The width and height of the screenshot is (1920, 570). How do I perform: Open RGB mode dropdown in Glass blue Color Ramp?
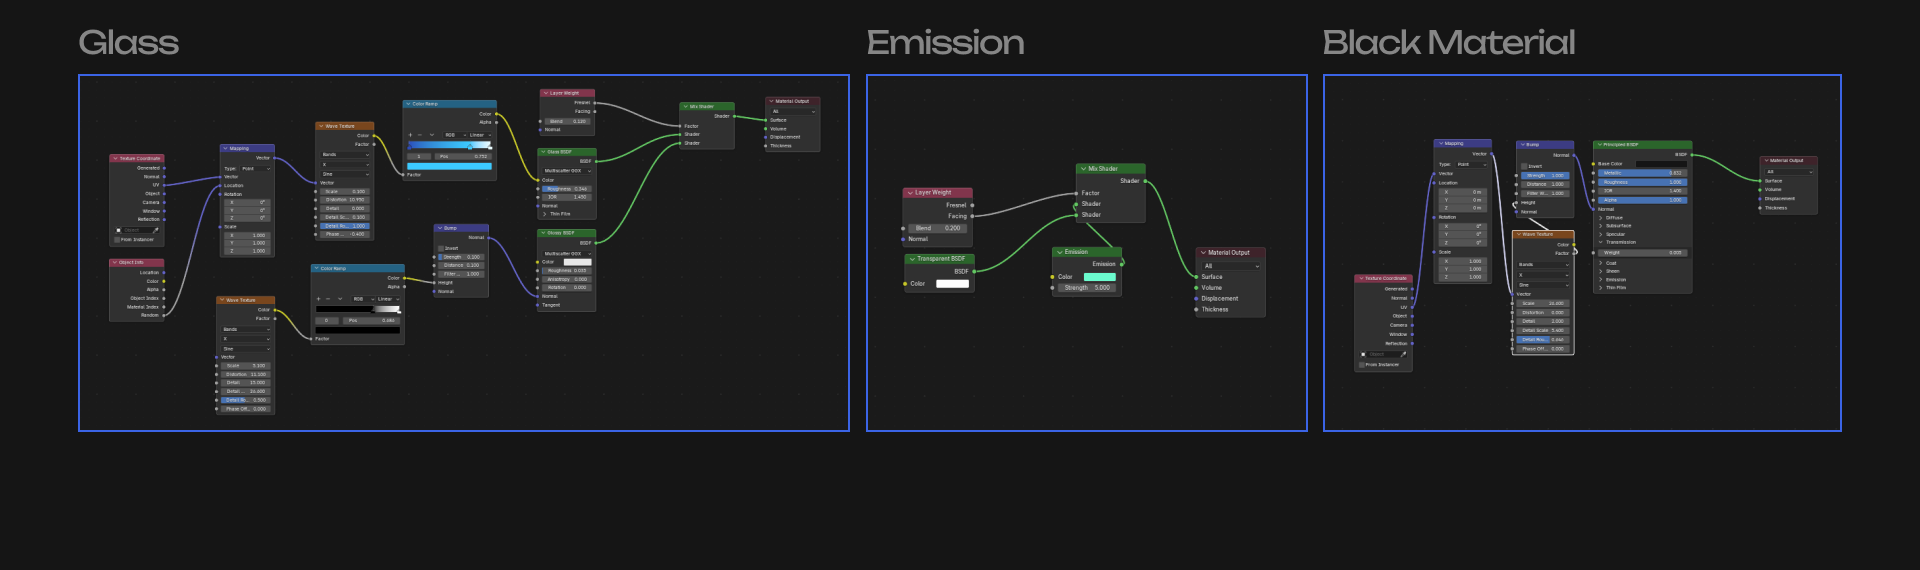click(455, 135)
